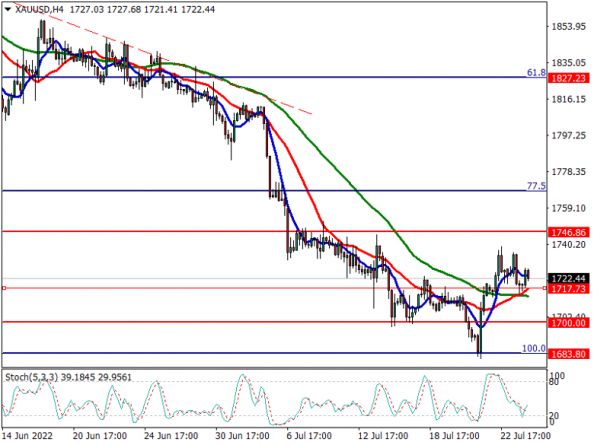Image resolution: width=594 pixels, height=445 pixels.
Task: Click the 61.8 Fibonacci level label
Action: coord(536,72)
